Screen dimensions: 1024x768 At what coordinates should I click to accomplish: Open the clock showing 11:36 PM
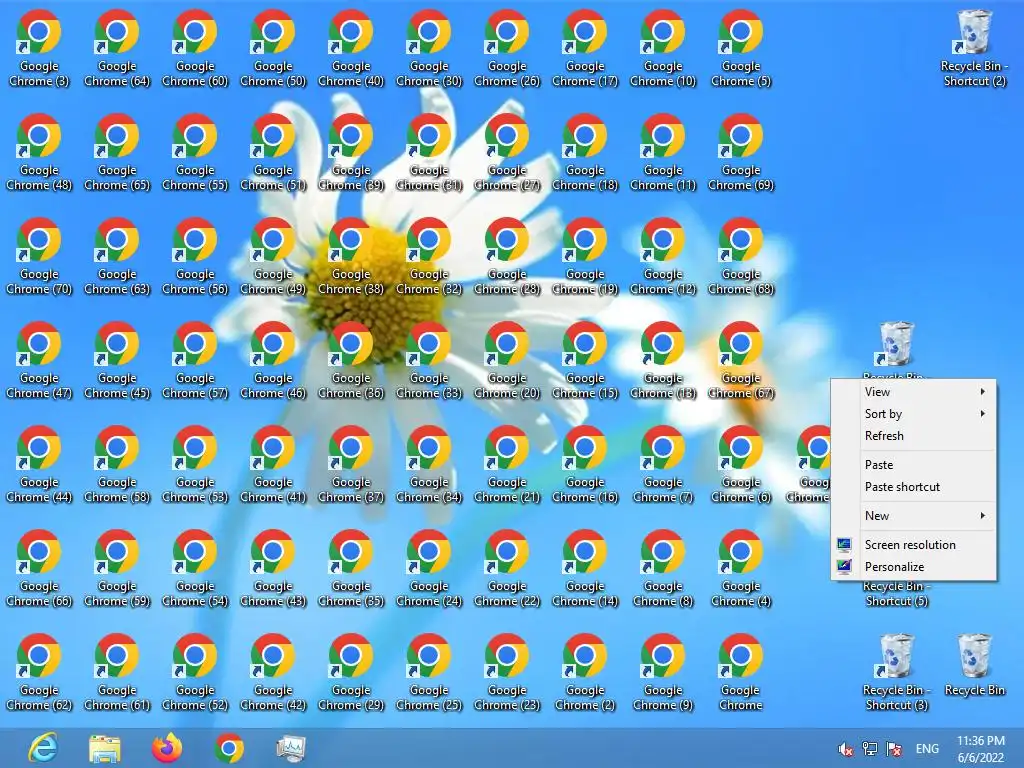pyautogui.click(x=981, y=749)
